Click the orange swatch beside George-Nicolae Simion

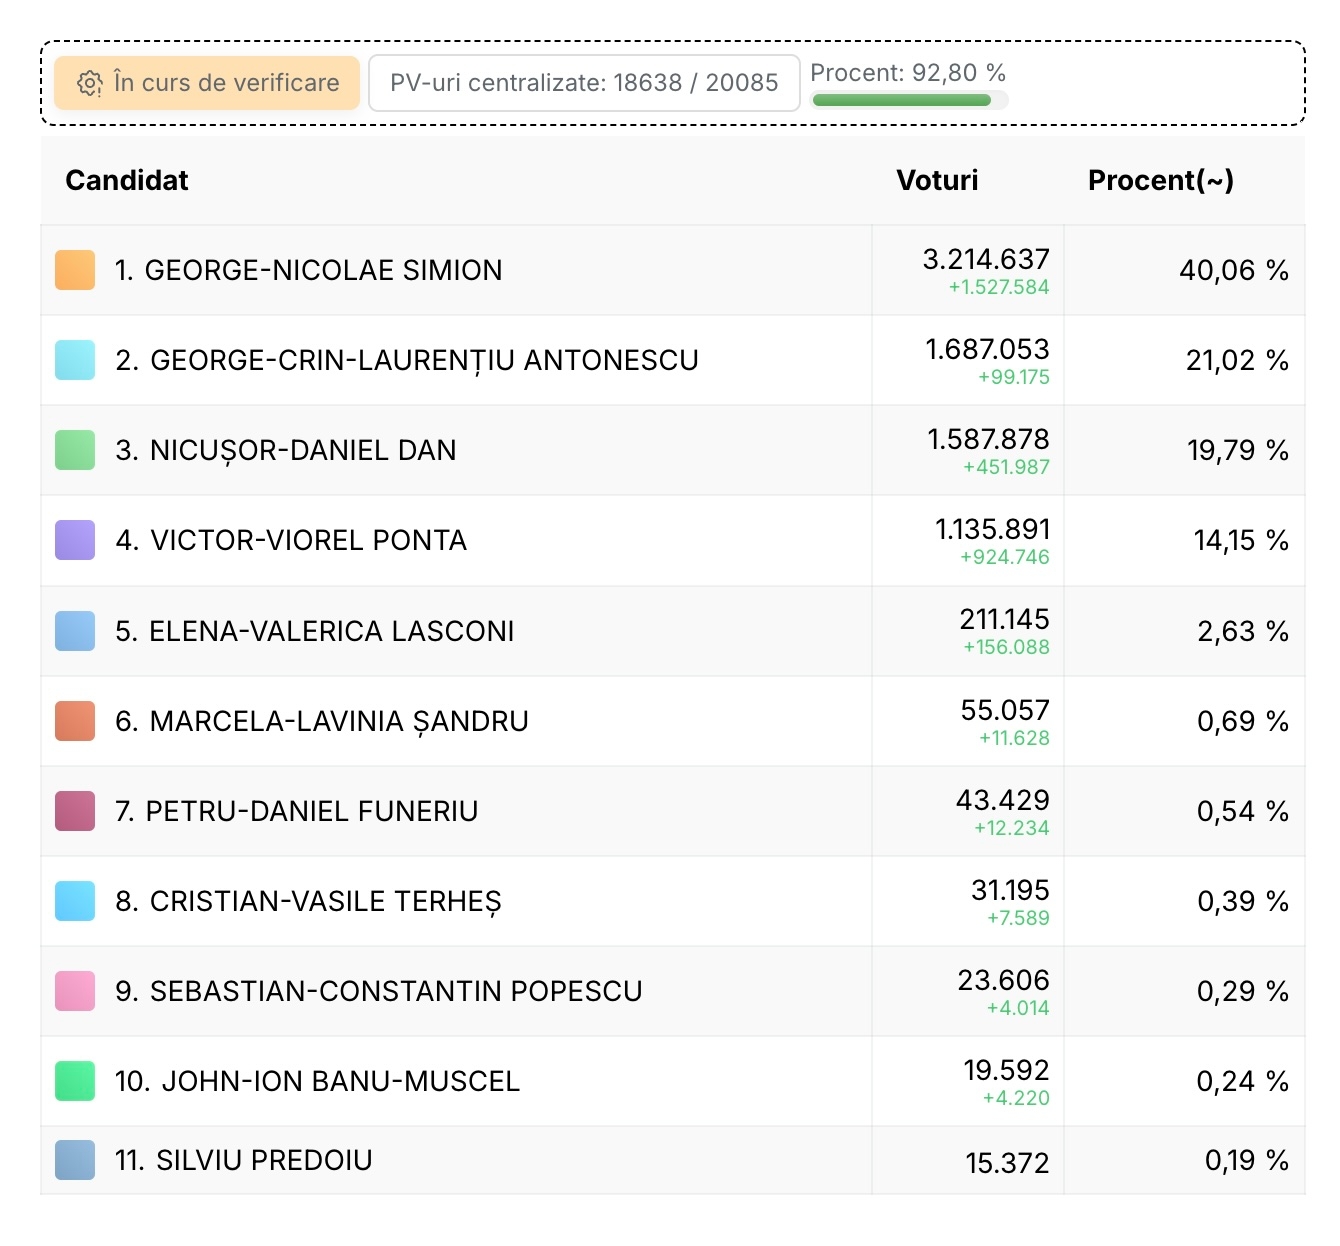(x=75, y=270)
